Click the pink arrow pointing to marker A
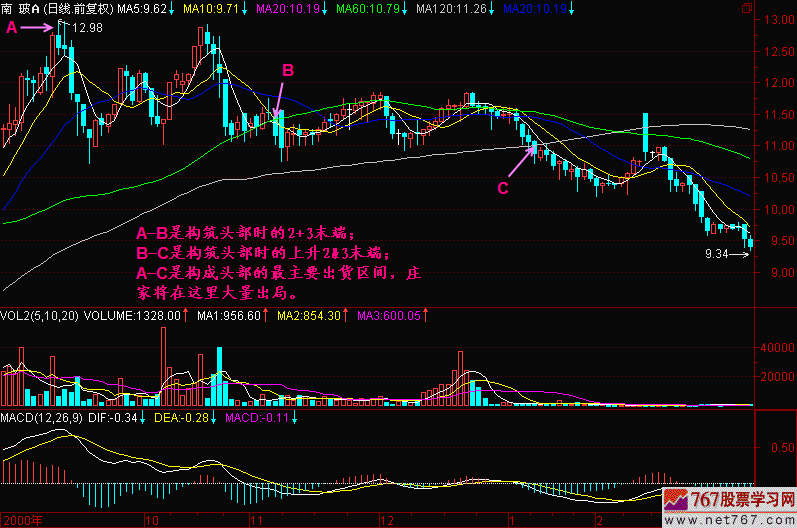The width and height of the screenshot is (797, 528). (38, 29)
